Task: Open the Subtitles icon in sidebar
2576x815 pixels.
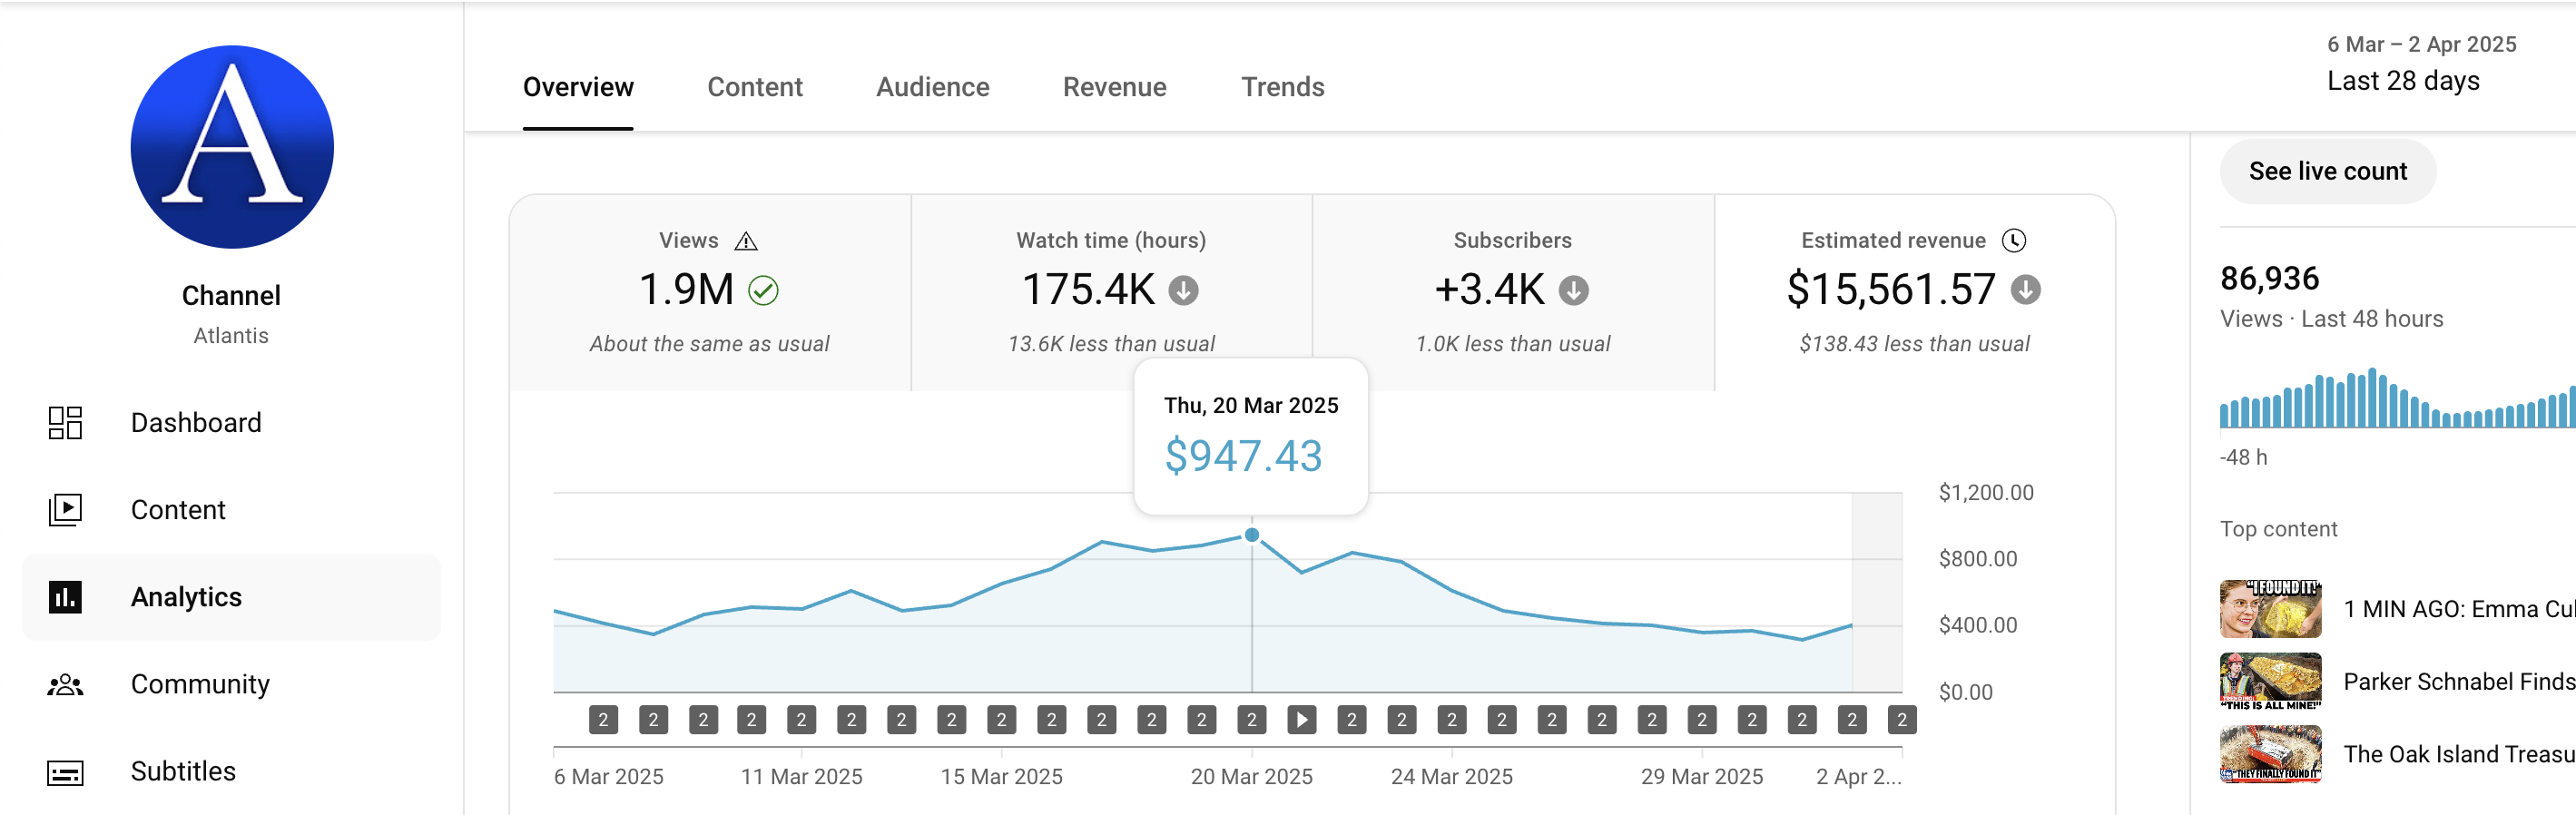Action: click(65, 772)
